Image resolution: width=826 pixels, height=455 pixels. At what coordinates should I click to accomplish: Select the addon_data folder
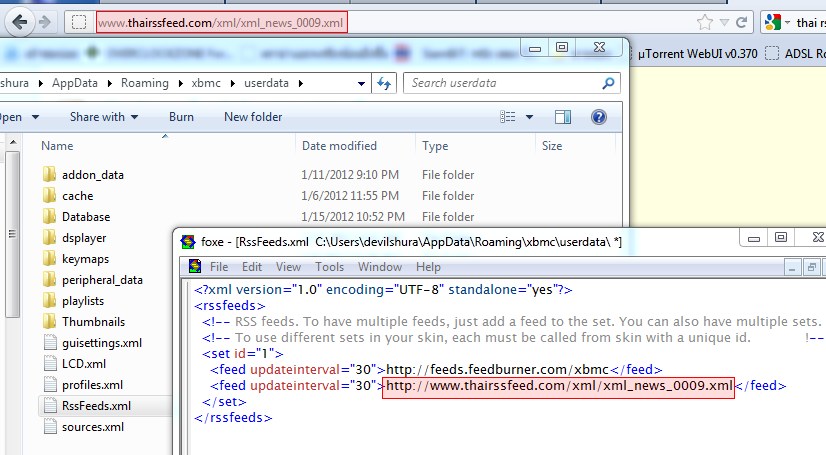coord(93,175)
